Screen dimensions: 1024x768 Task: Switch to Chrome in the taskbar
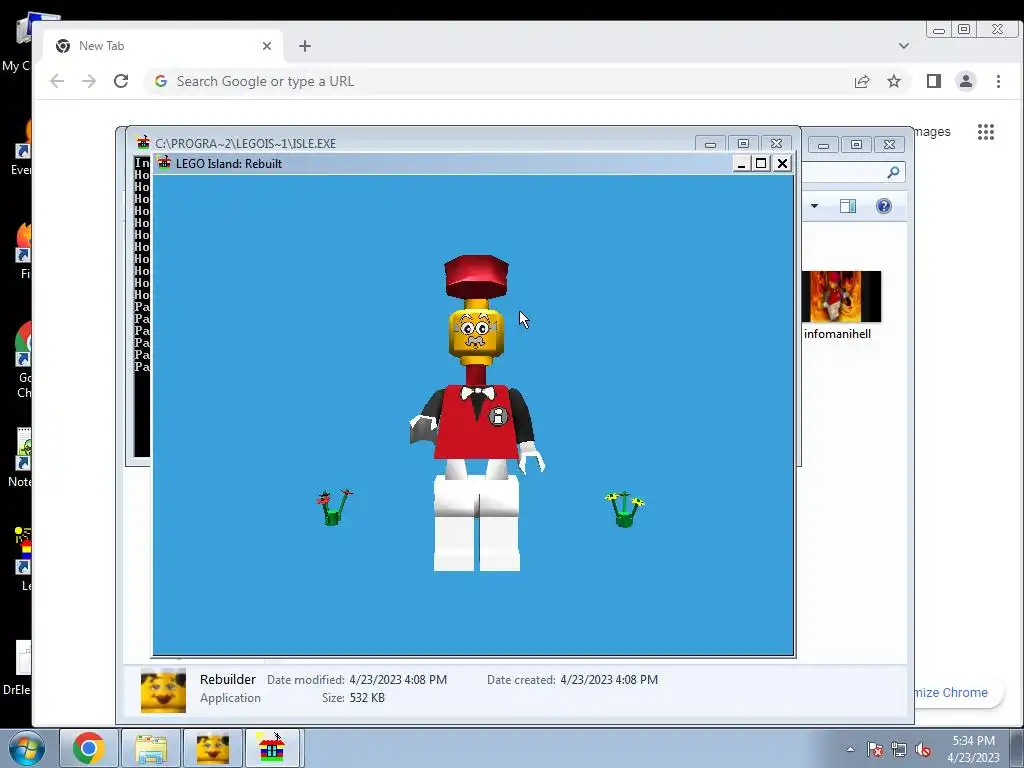(89, 748)
